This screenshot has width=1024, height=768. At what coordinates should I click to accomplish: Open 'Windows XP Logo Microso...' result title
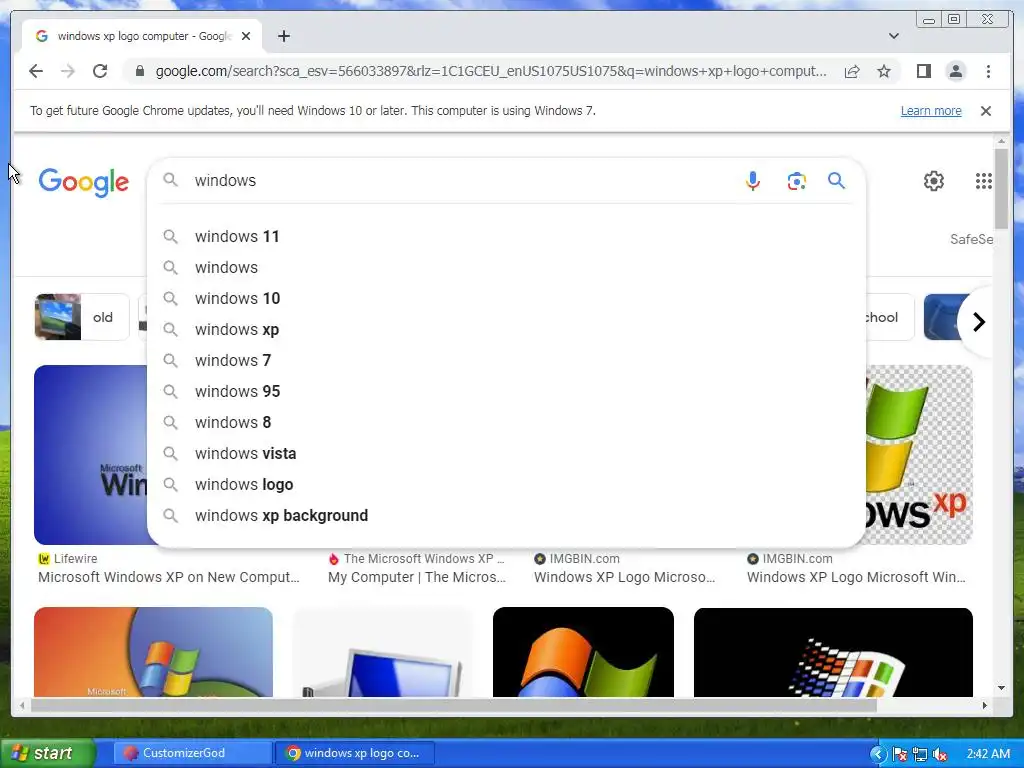click(624, 577)
